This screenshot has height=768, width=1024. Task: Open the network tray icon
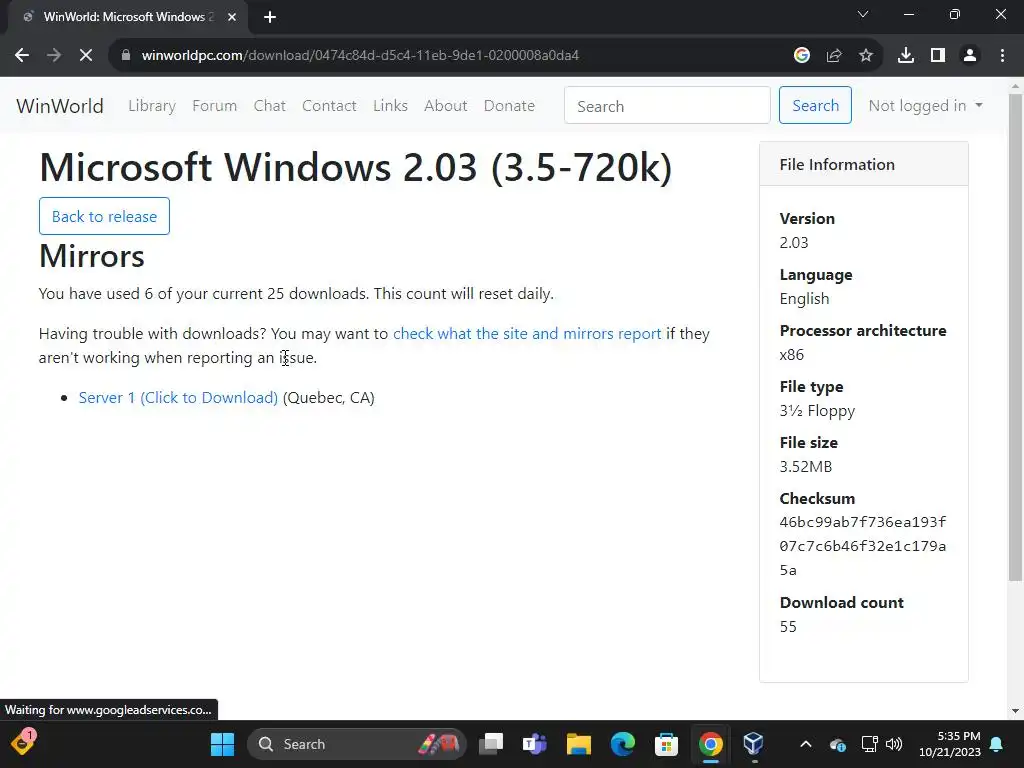869,744
